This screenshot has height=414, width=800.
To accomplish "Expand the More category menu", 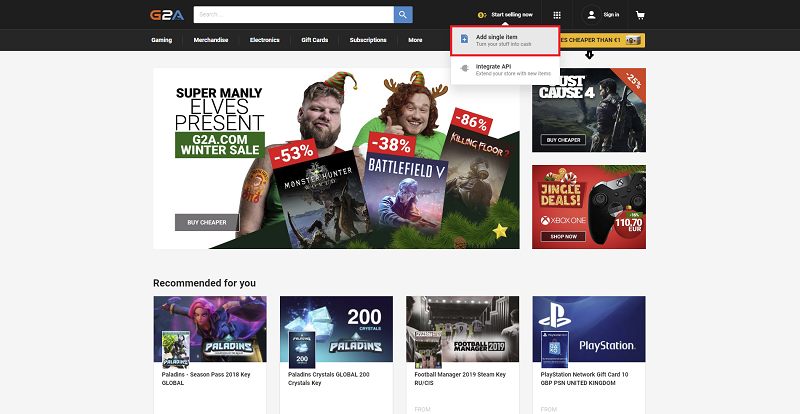I will click(416, 40).
